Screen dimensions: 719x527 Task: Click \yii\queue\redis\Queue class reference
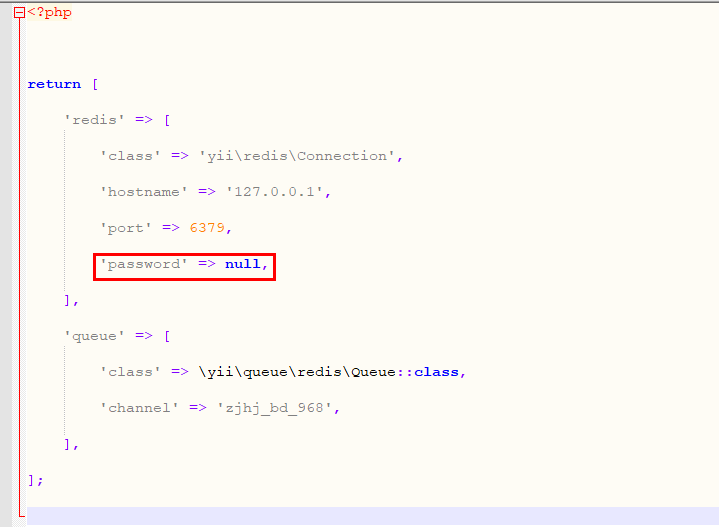pos(297,372)
